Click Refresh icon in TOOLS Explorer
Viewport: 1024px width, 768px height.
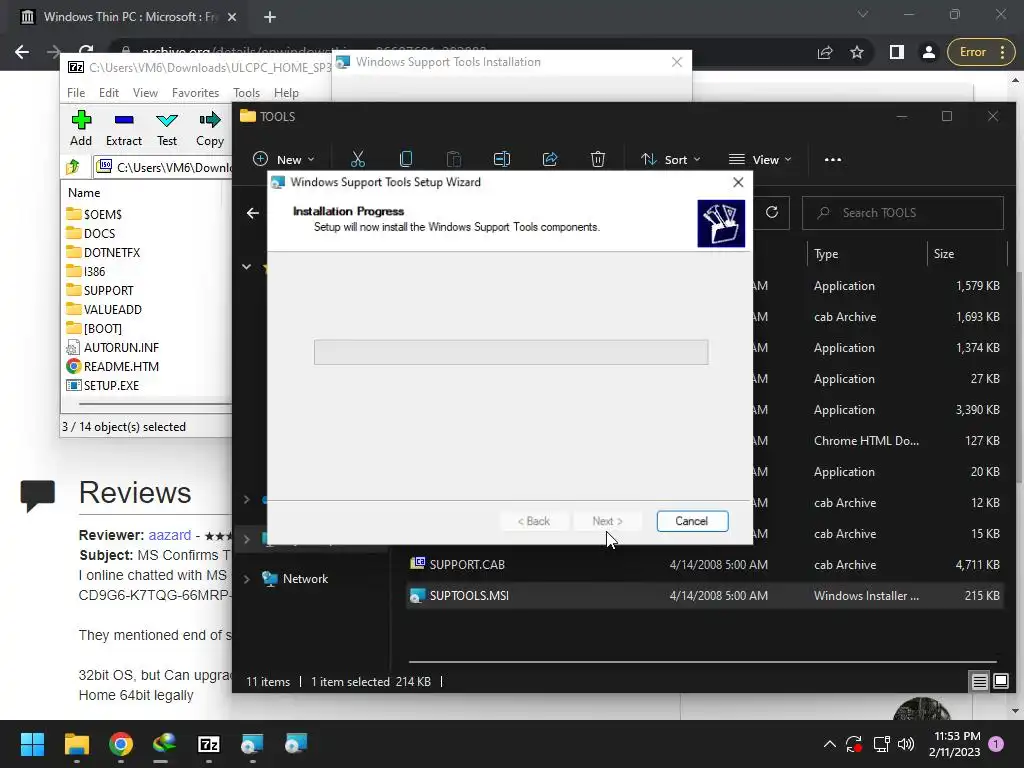[772, 212]
